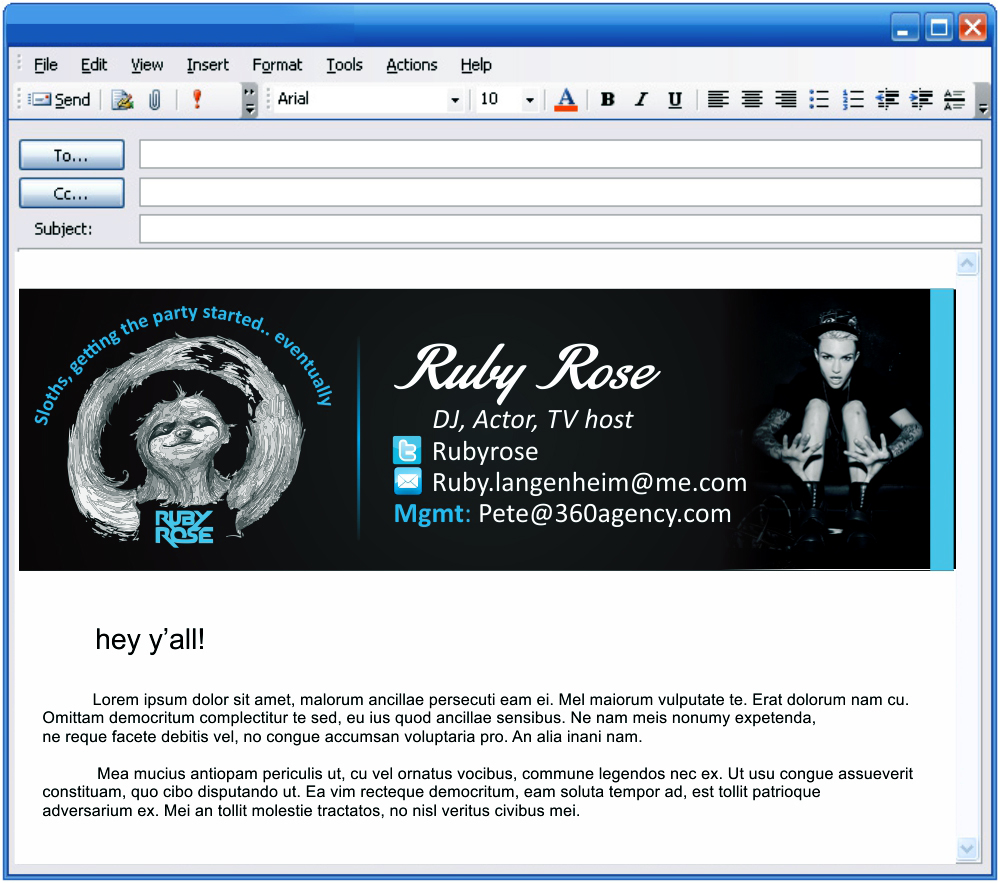
Task: Open the Actions menu
Action: coord(411,64)
